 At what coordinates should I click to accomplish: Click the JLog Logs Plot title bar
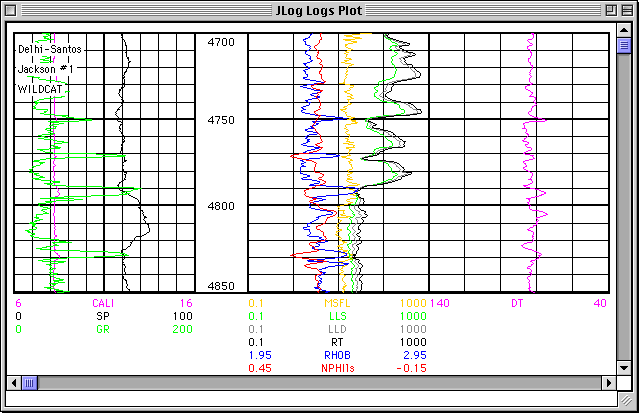[x=319, y=11]
